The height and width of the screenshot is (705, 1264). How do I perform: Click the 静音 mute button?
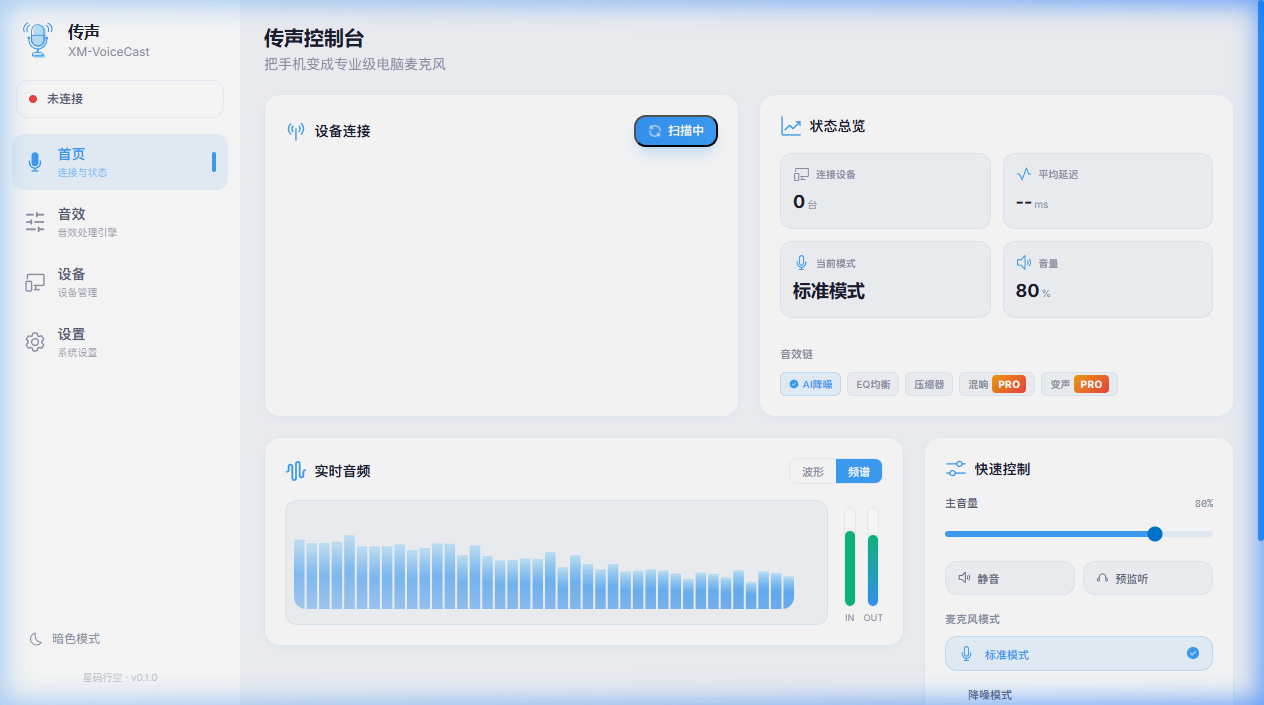click(1010, 578)
